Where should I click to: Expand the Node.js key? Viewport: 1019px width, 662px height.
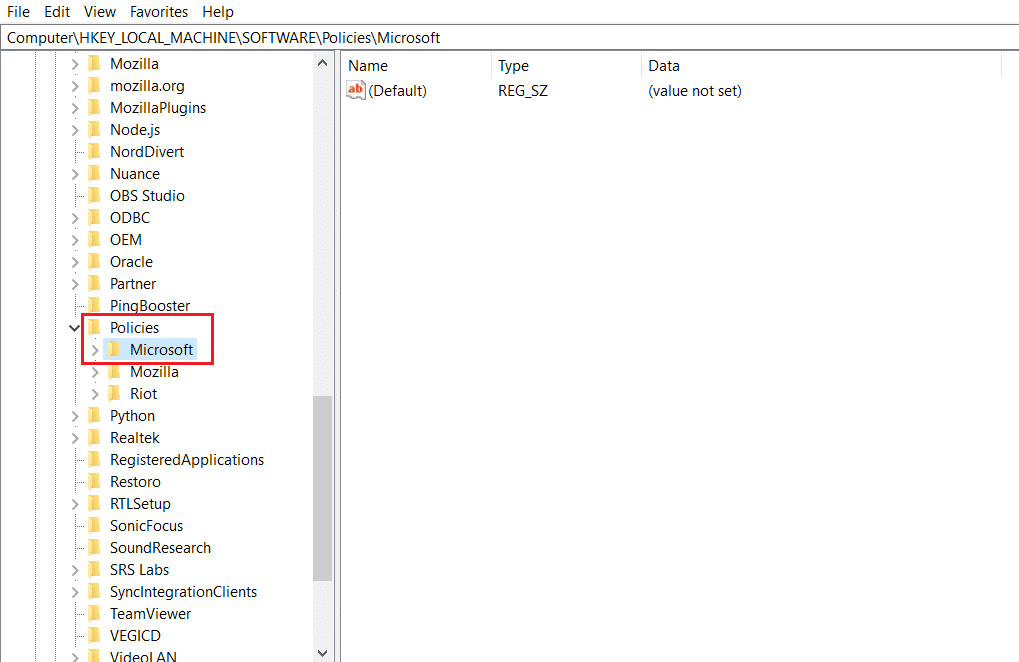coord(75,131)
